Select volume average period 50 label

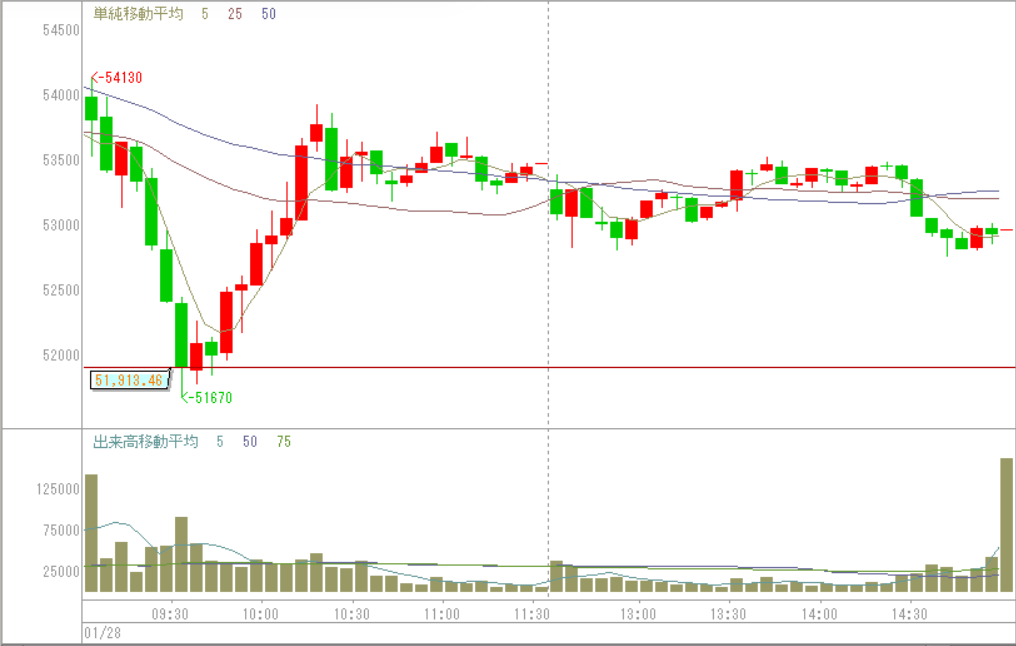(x=250, y=442)
